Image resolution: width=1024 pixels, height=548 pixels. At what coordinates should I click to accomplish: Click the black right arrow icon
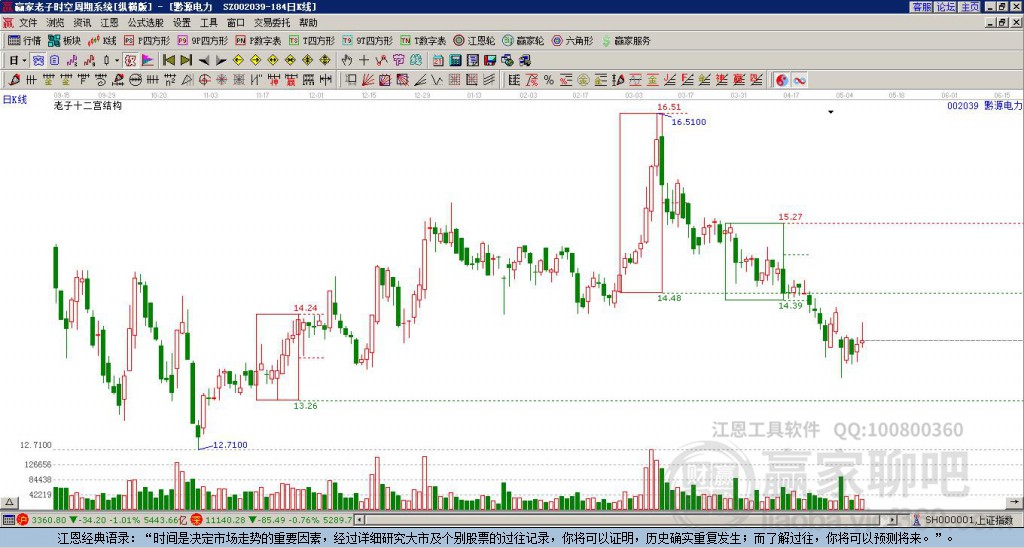(x=221, y=61)
